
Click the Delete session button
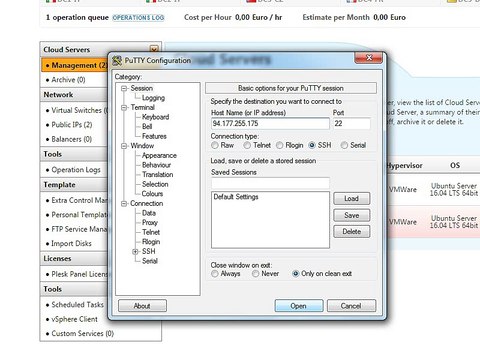352,232
